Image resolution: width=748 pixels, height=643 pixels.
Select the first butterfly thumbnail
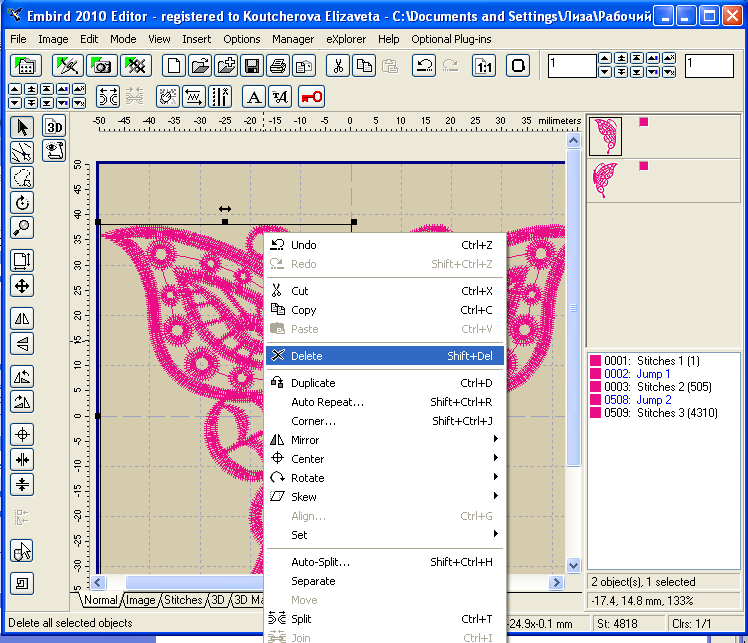pyautogui.click(x=605, y=135)
